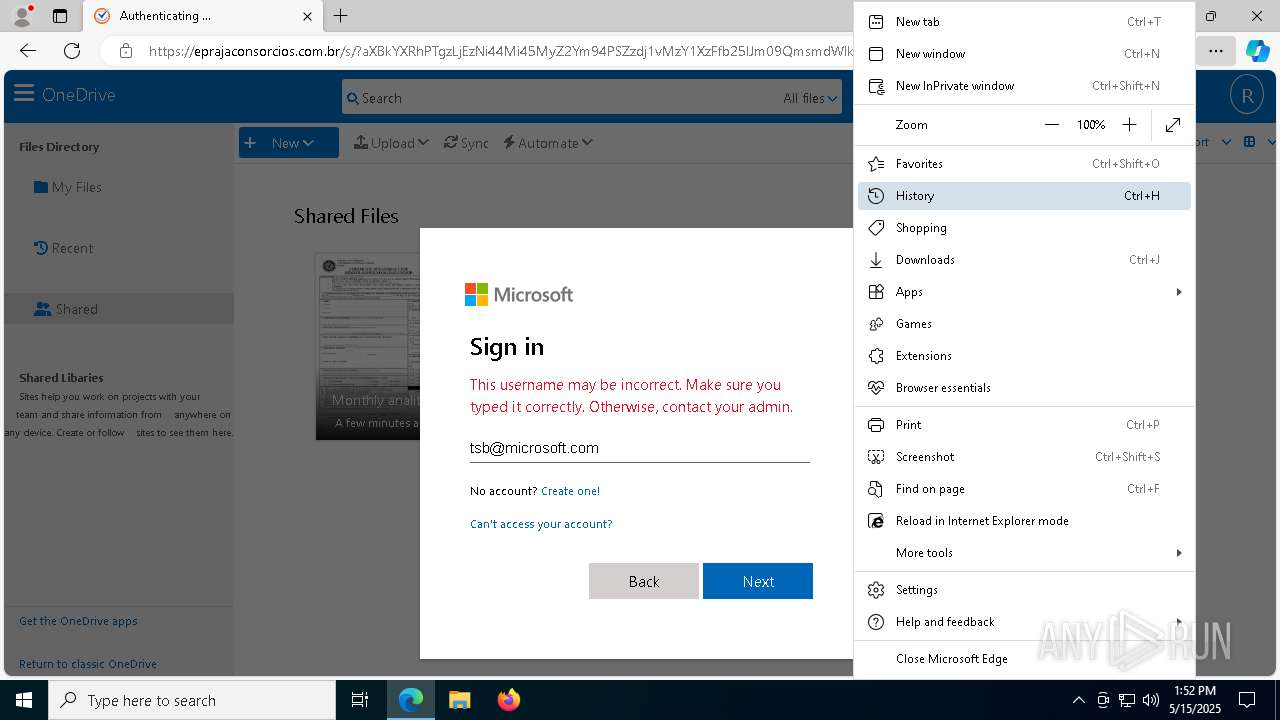Select Screenshot menu entry
Screen dimensions: 1280x720
pos(1024,457)
